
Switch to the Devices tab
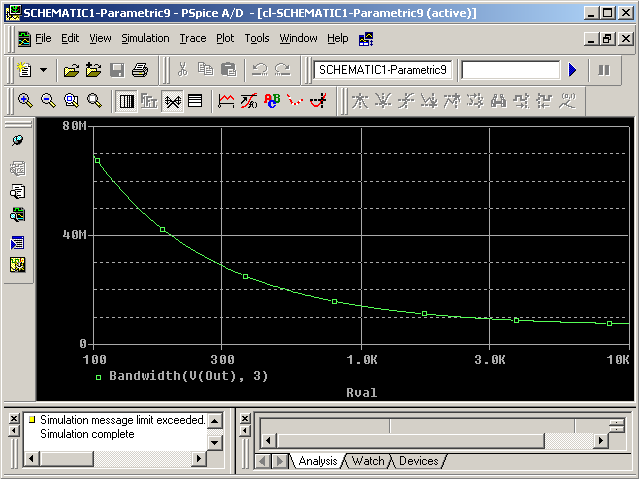(419, 461)
